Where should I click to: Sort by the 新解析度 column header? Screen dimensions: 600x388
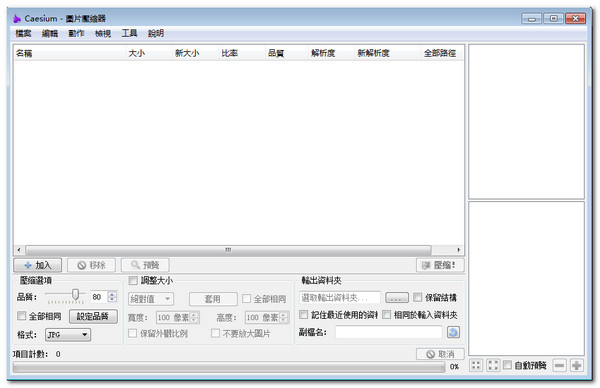(x=388, y=53)
